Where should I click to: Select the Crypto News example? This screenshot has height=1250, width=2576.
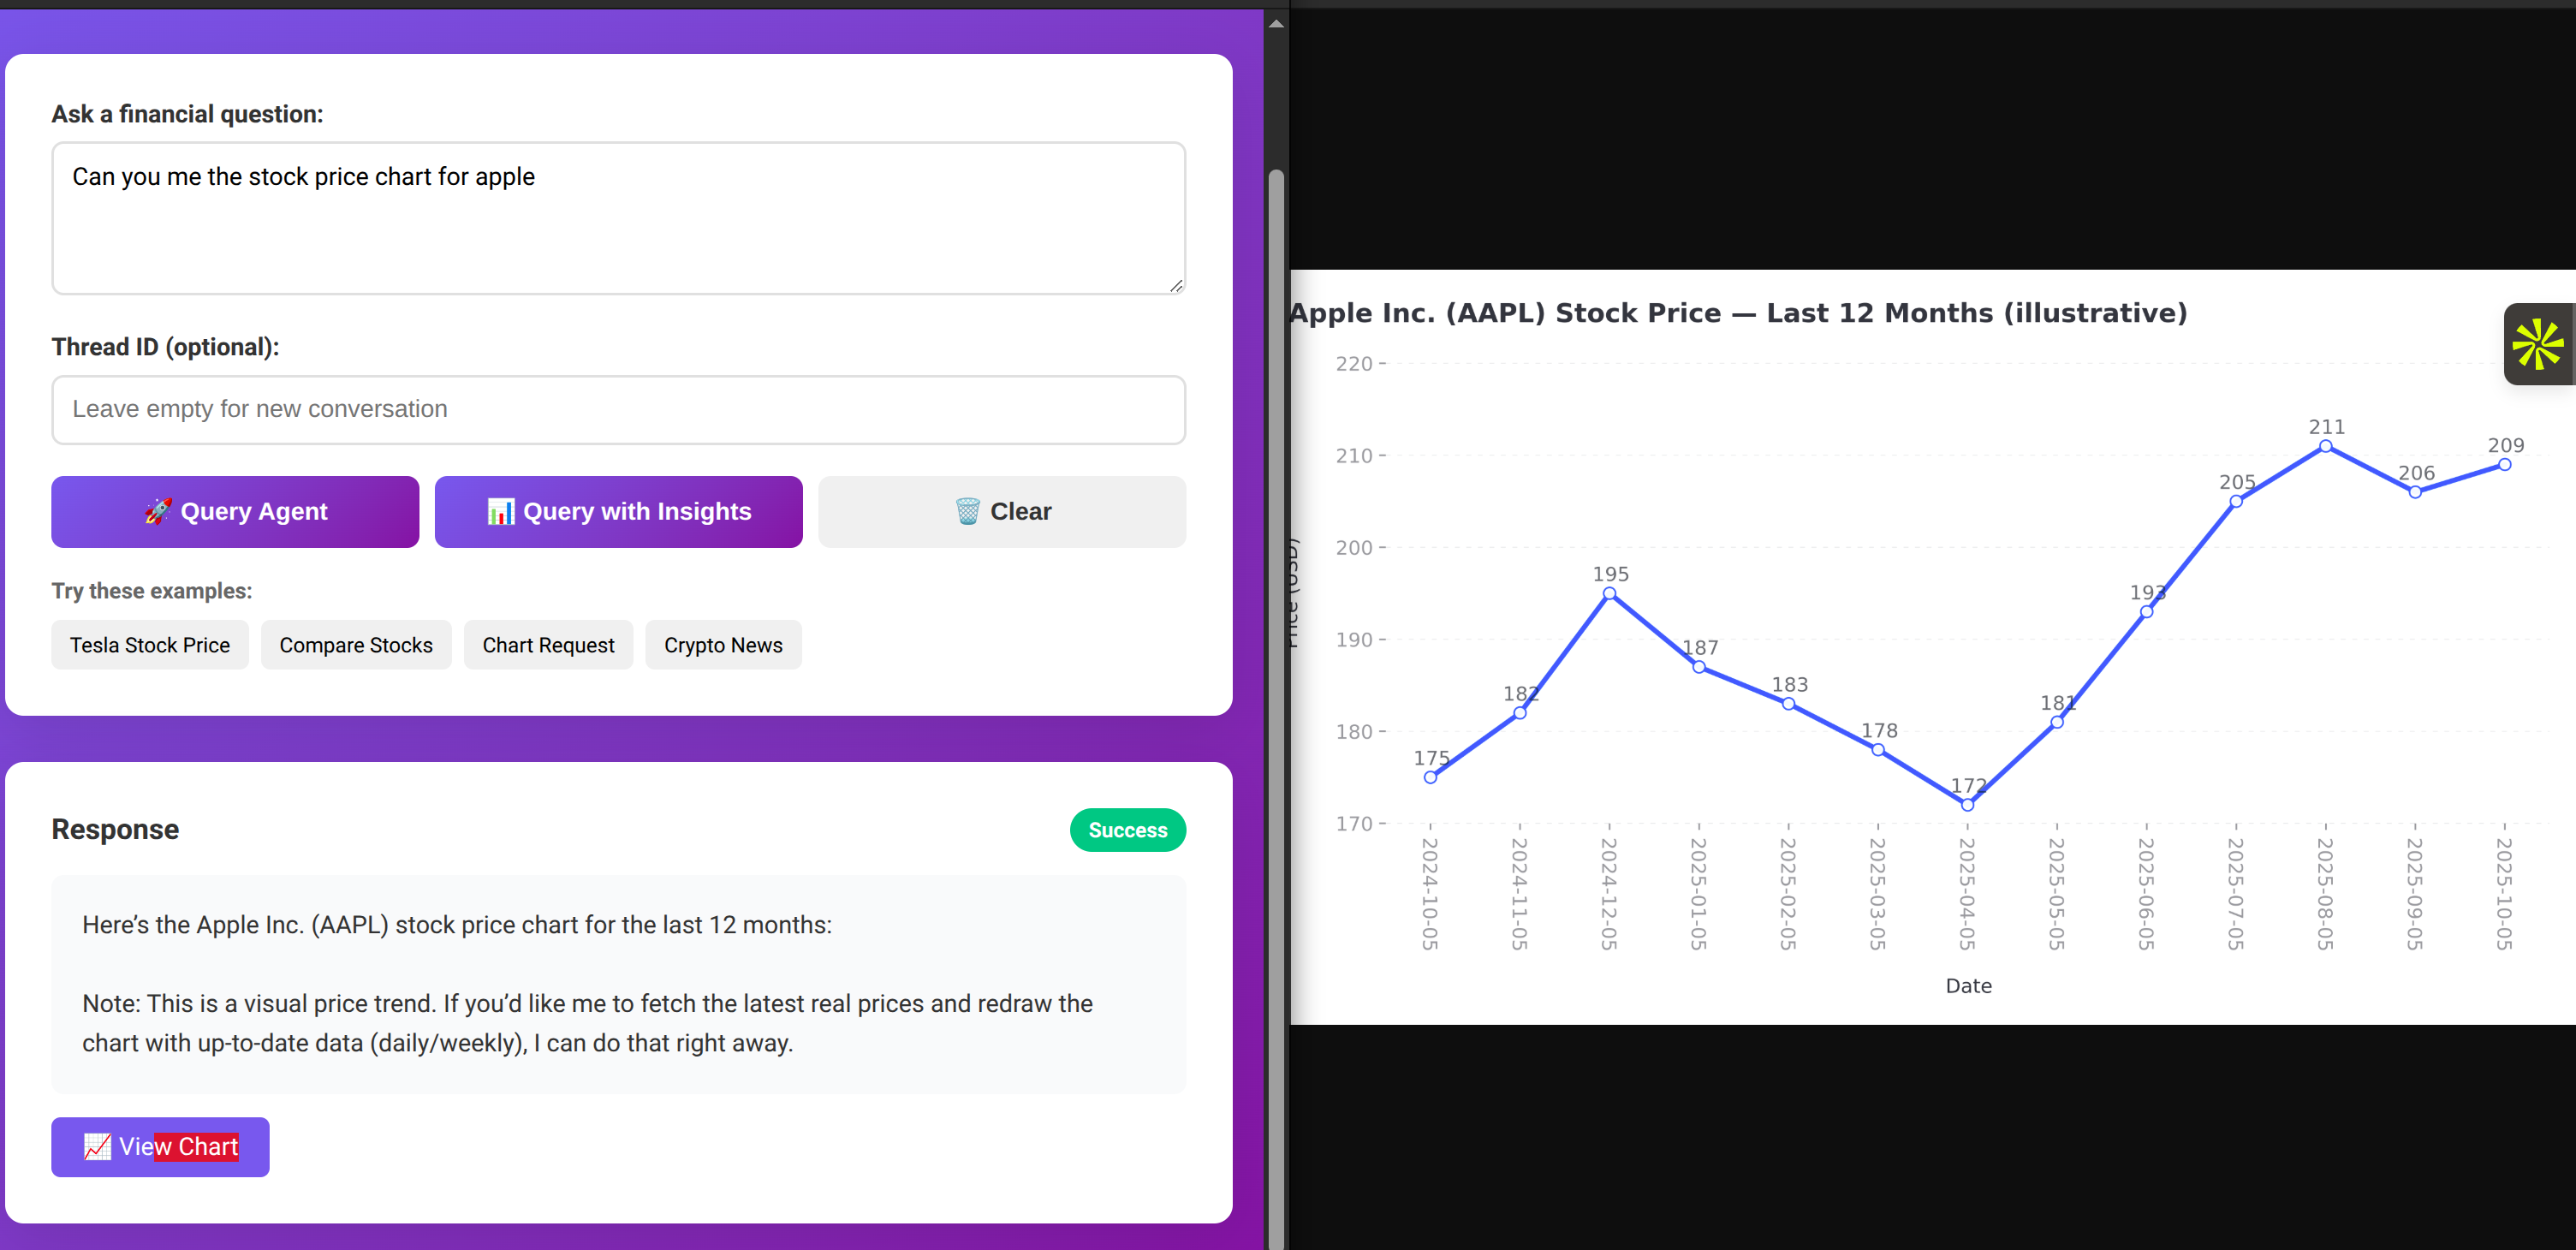723,645
